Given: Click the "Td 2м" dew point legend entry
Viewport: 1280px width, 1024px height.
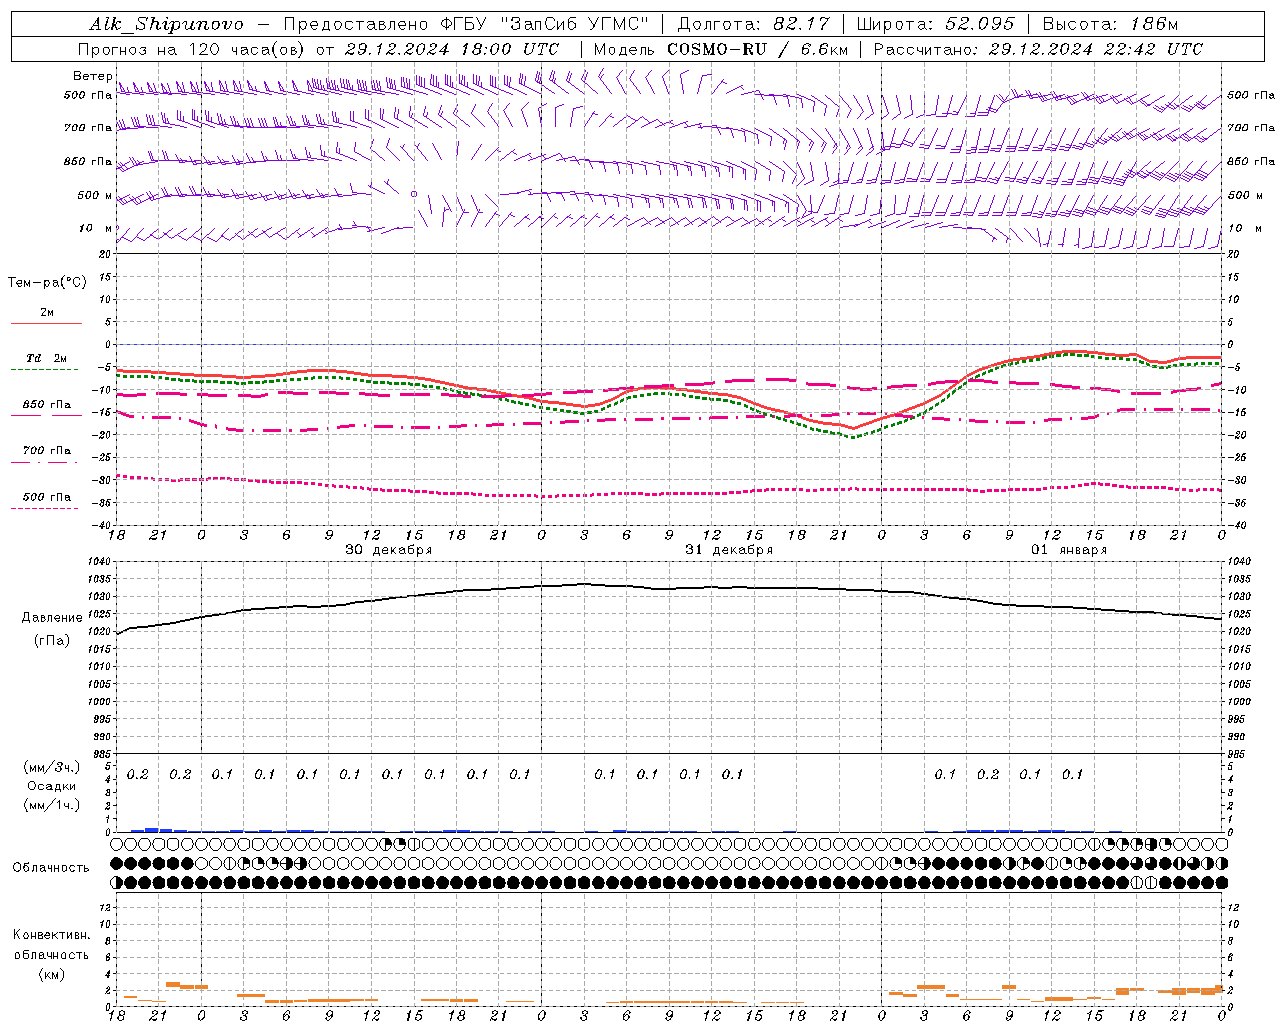Looking at the screenshot, I should (47, 358).
